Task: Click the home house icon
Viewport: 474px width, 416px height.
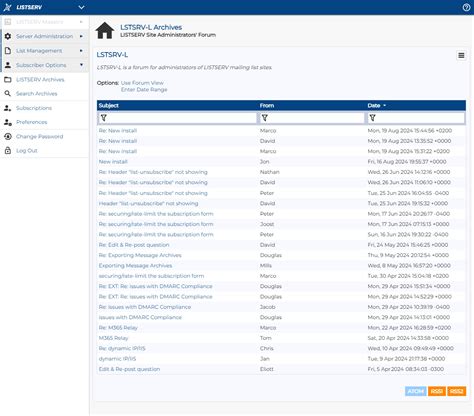Action: (105, 31)
